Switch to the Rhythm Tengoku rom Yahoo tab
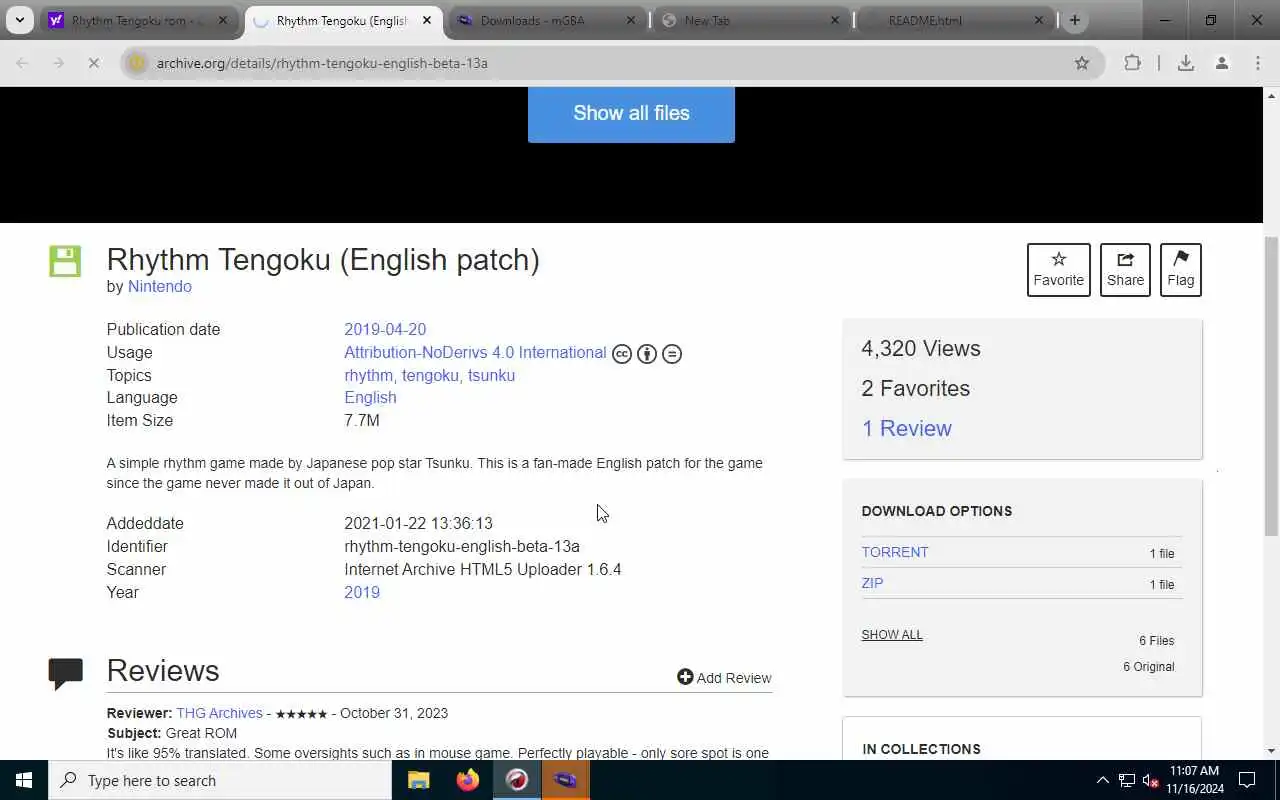 tap(138, 20)
